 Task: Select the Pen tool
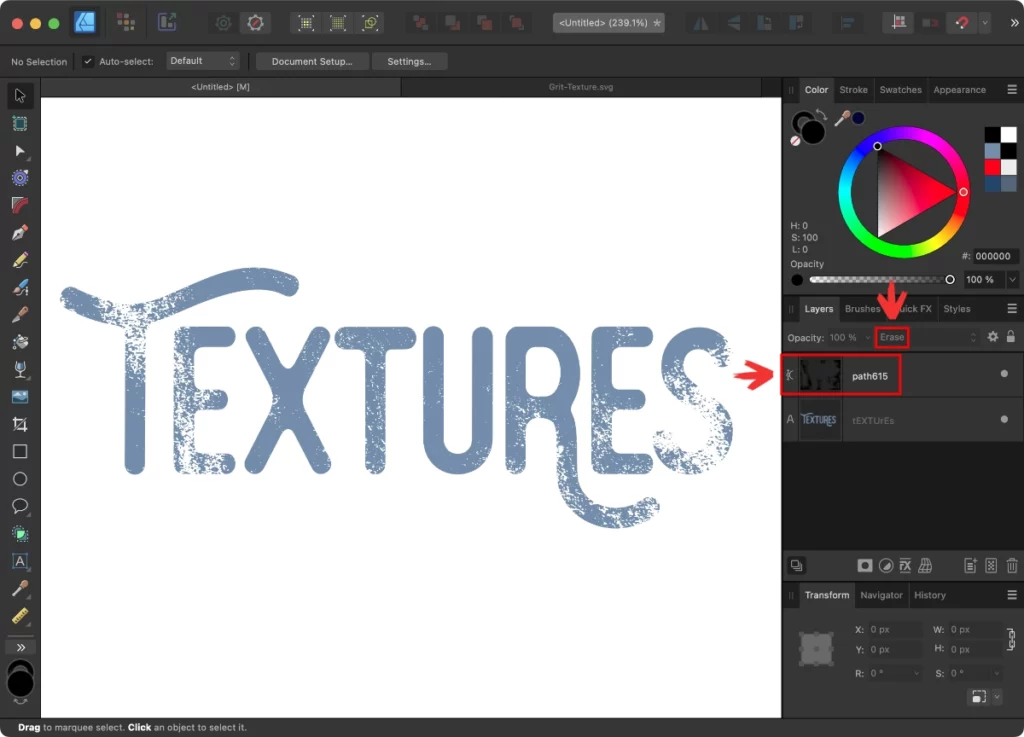coord(19,232)
